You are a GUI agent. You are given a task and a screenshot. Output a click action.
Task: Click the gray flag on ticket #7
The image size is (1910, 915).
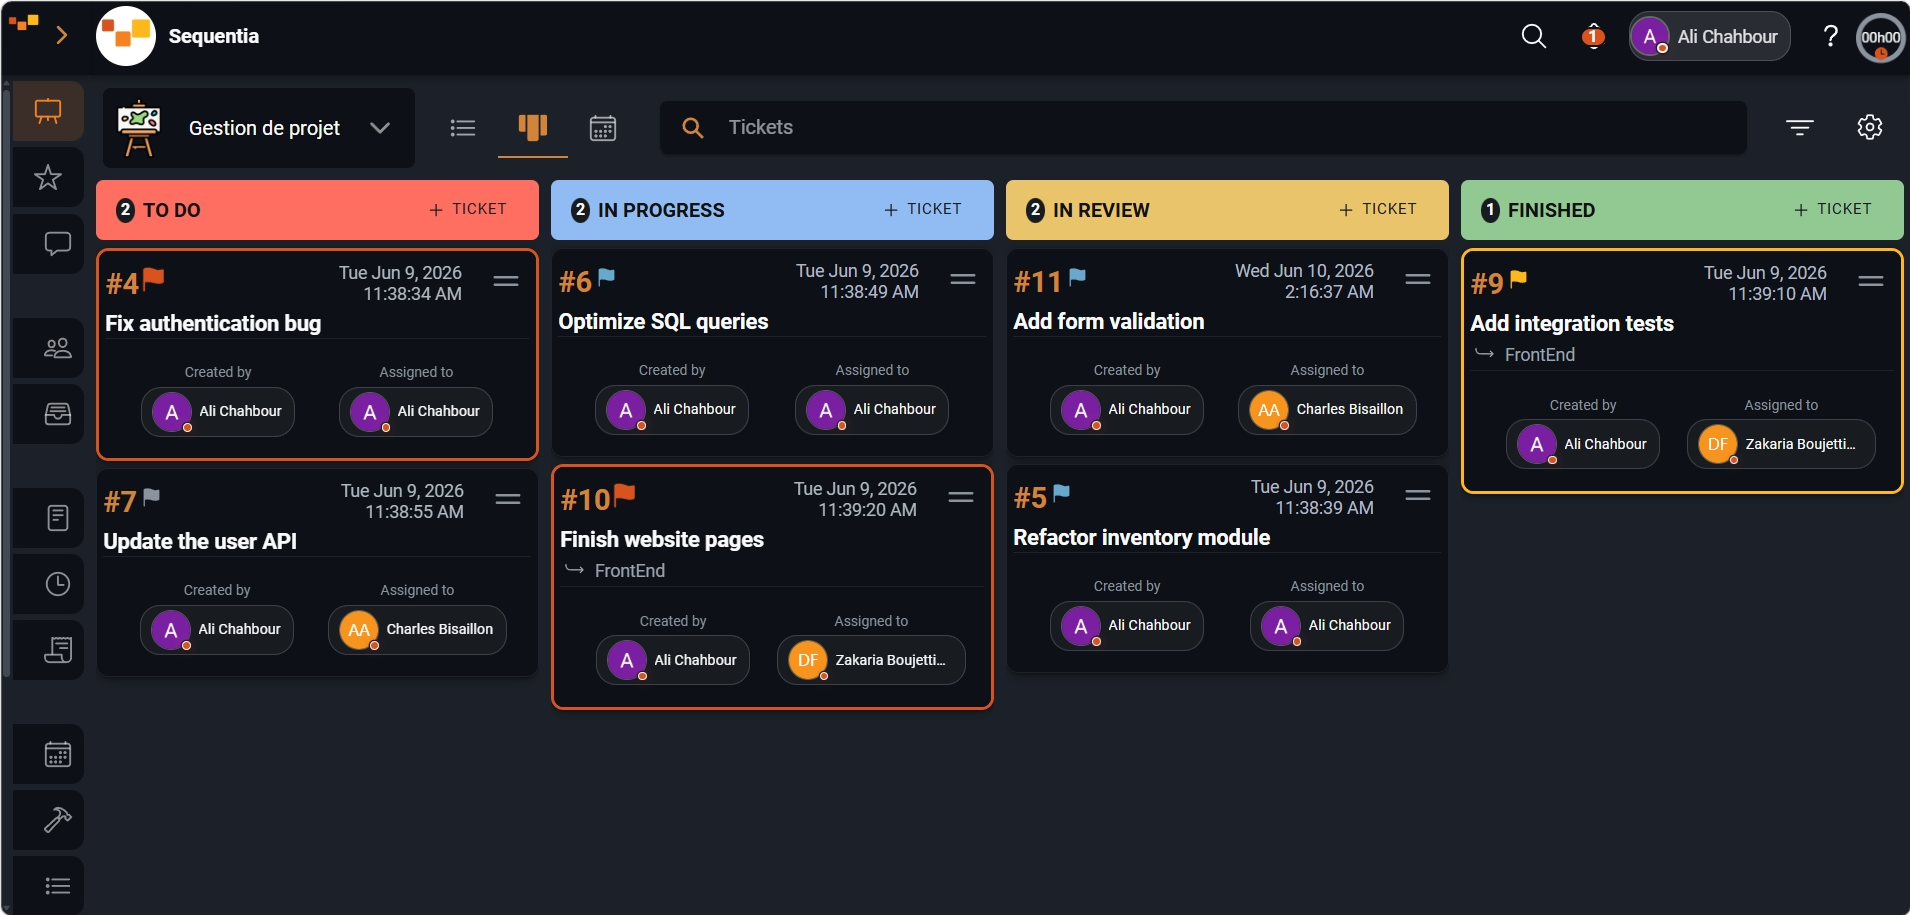151,497
